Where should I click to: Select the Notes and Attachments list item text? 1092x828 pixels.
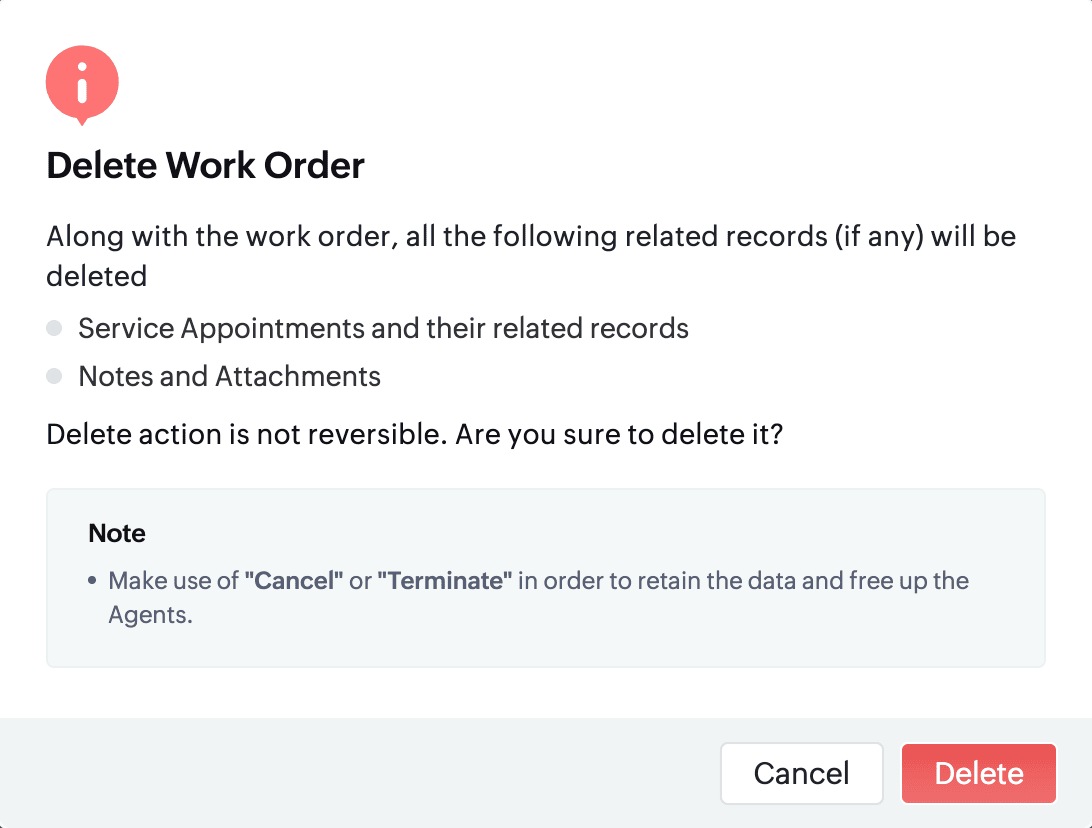[229, 376]
